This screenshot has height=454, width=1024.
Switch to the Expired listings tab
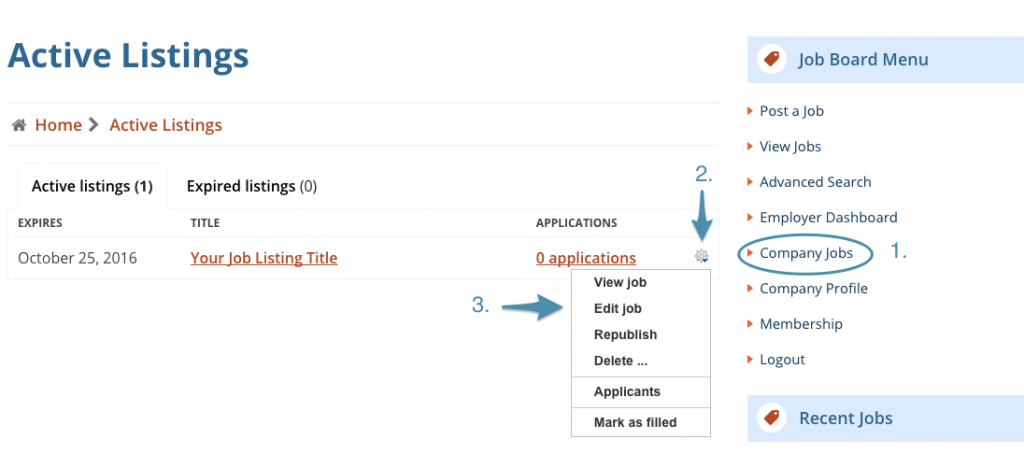251,186
